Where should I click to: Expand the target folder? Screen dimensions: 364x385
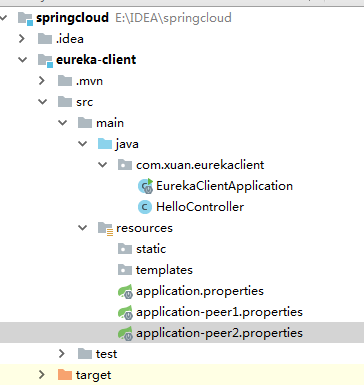pyautogui.click(x=42, y=375)
